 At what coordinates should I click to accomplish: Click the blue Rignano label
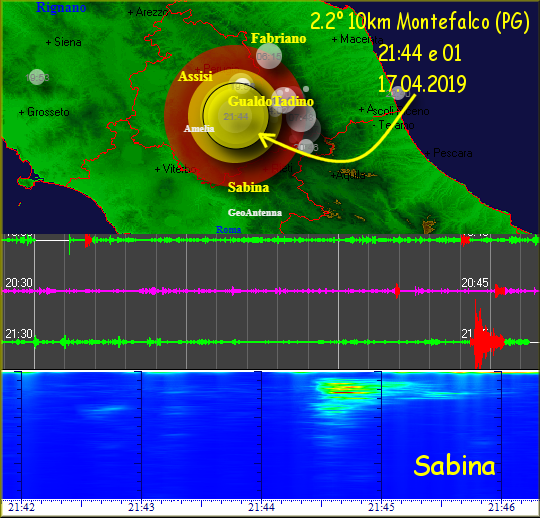(61, 7)
